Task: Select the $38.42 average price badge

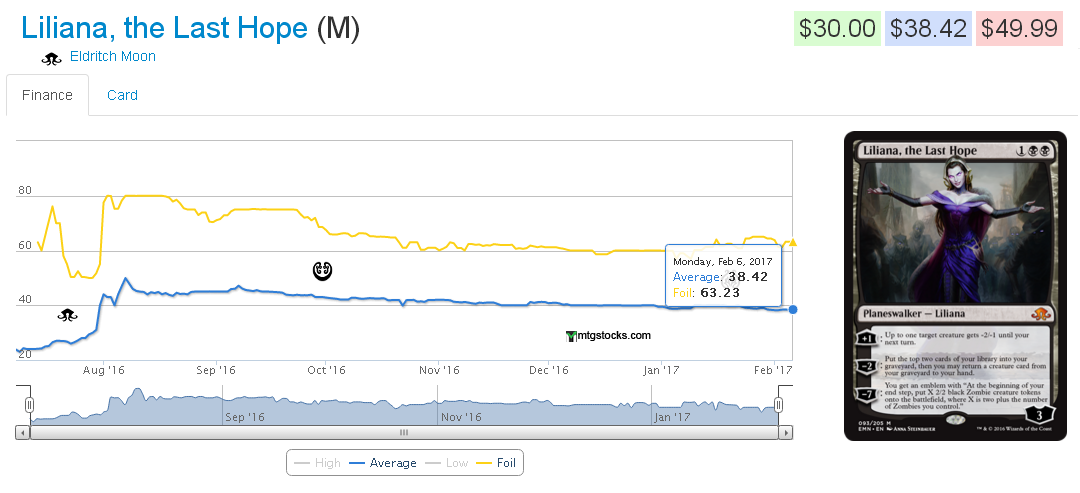Action: click(928, 28)
